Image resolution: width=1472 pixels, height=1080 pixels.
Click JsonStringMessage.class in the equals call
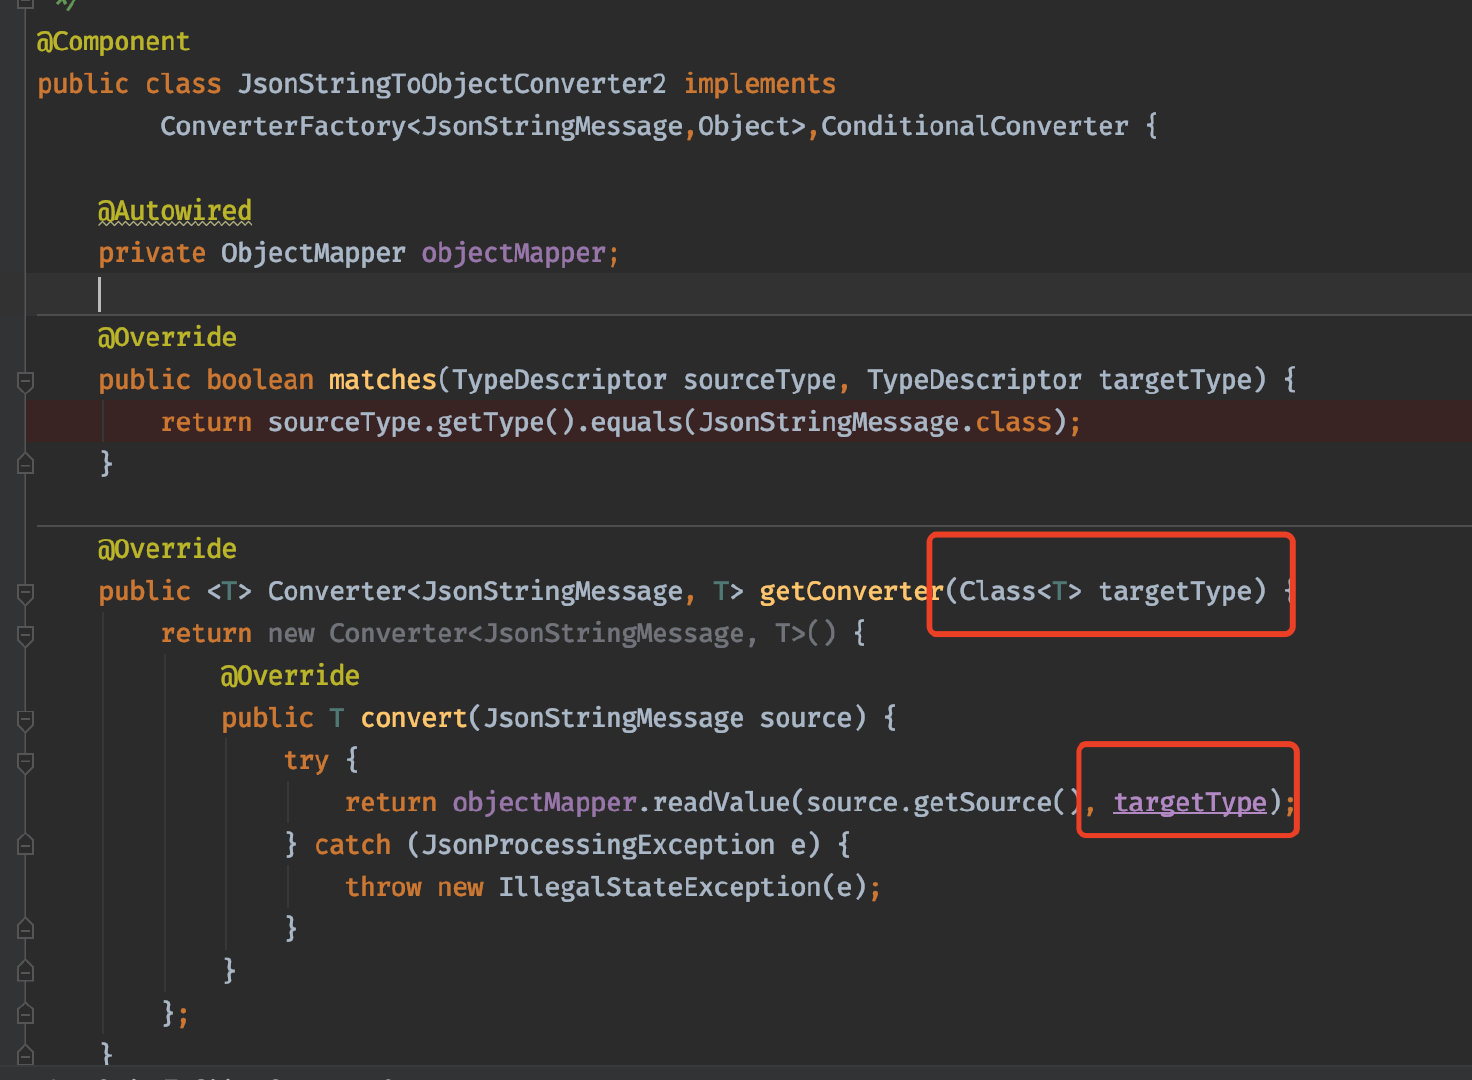coord(875,422)
